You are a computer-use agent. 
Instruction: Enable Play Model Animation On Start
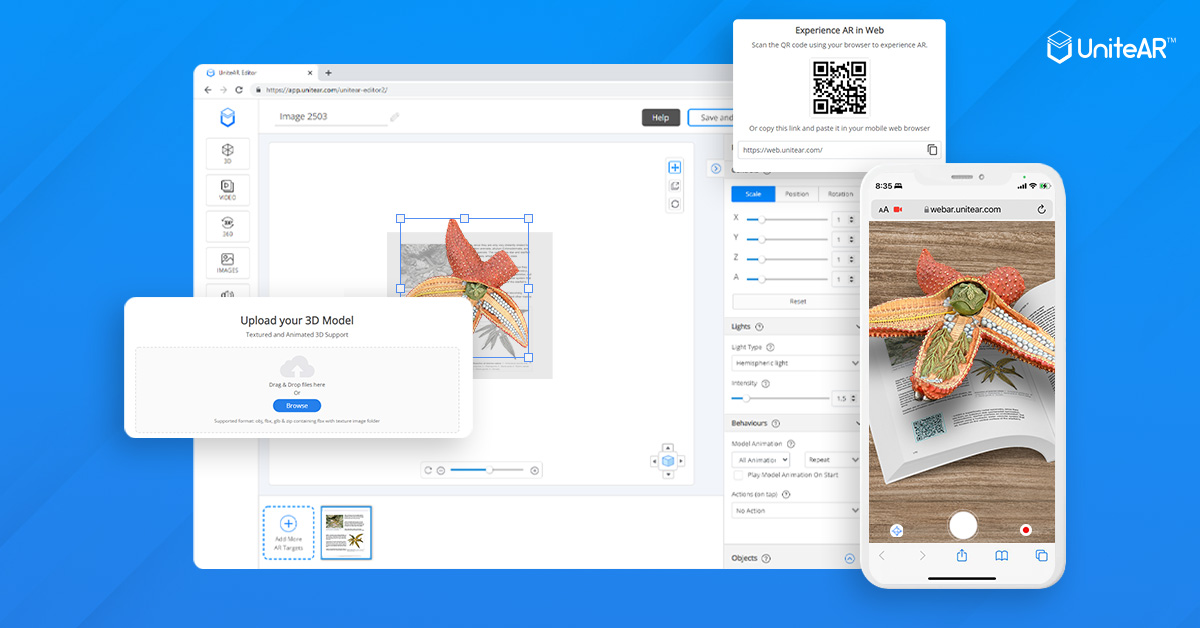(739, 475)
